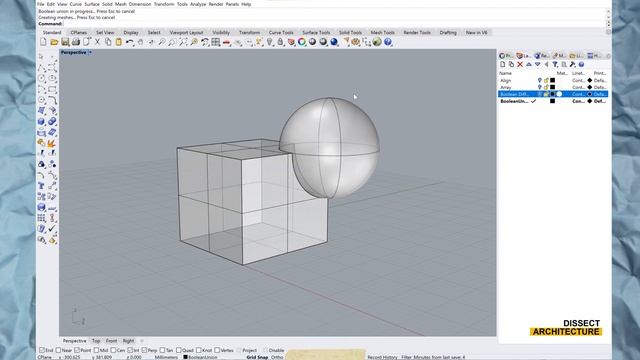Image resolution: width=640 pixels, height=360 pixels.
Task: Toggle Ortho mode in the status bar
Action: click(277, 357)
